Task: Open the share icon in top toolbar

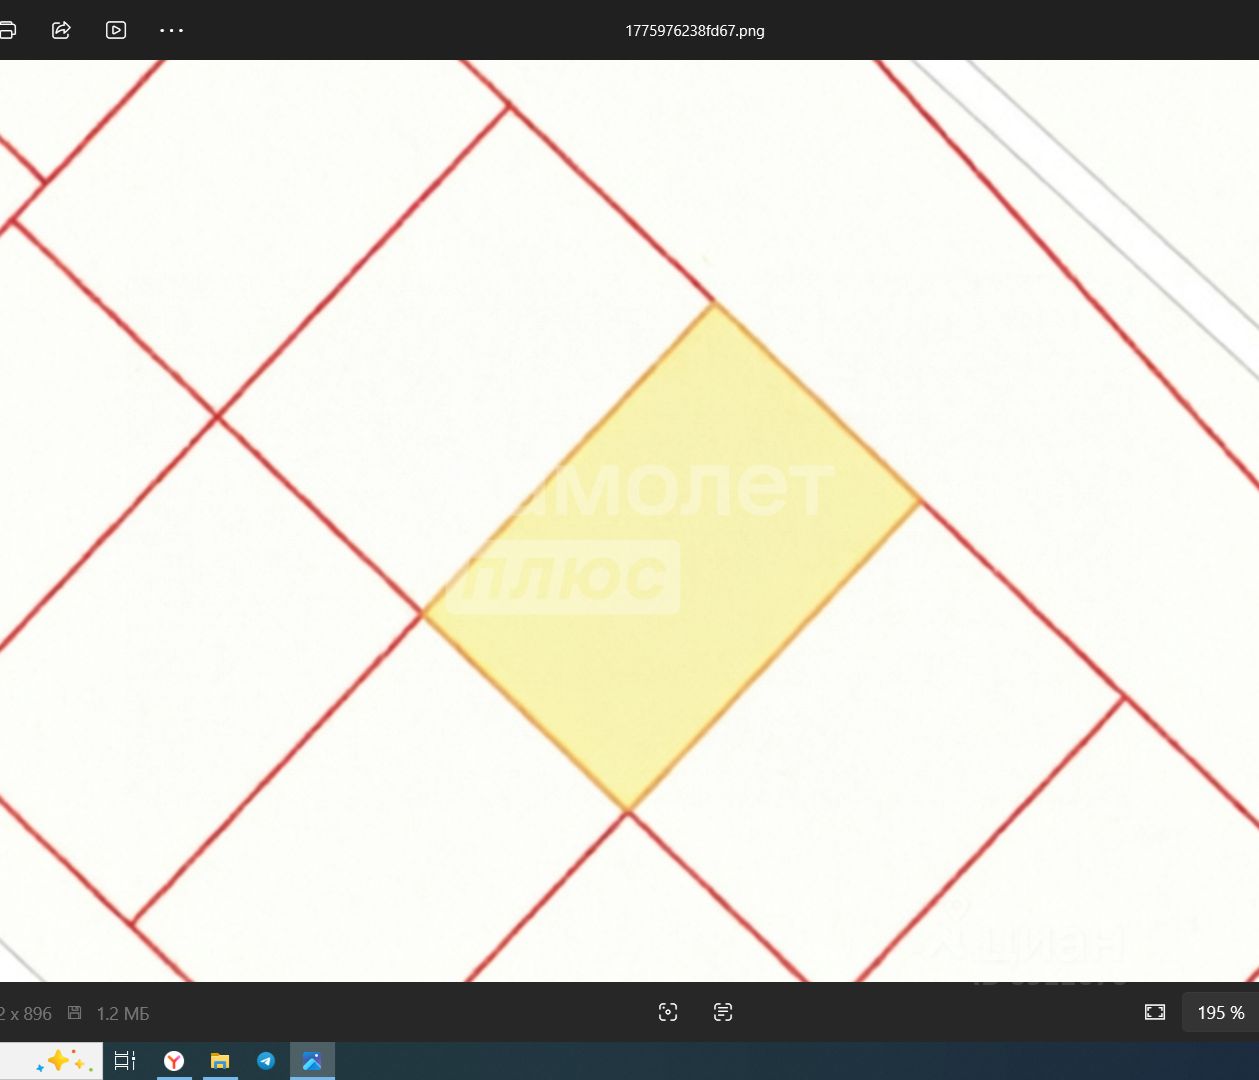Action: (x=61, y=30)
